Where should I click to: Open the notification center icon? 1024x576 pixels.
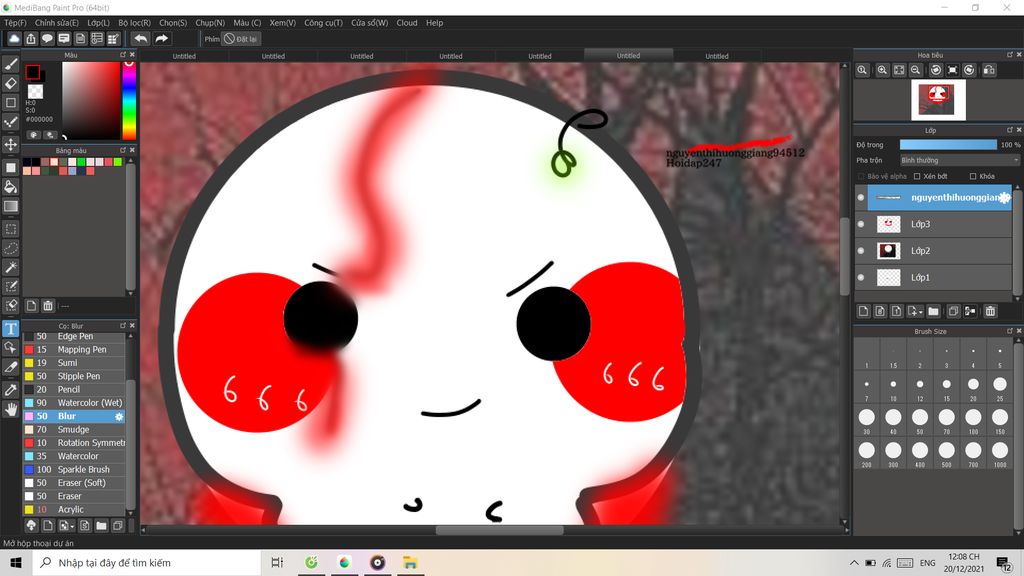coord(1004,562)
